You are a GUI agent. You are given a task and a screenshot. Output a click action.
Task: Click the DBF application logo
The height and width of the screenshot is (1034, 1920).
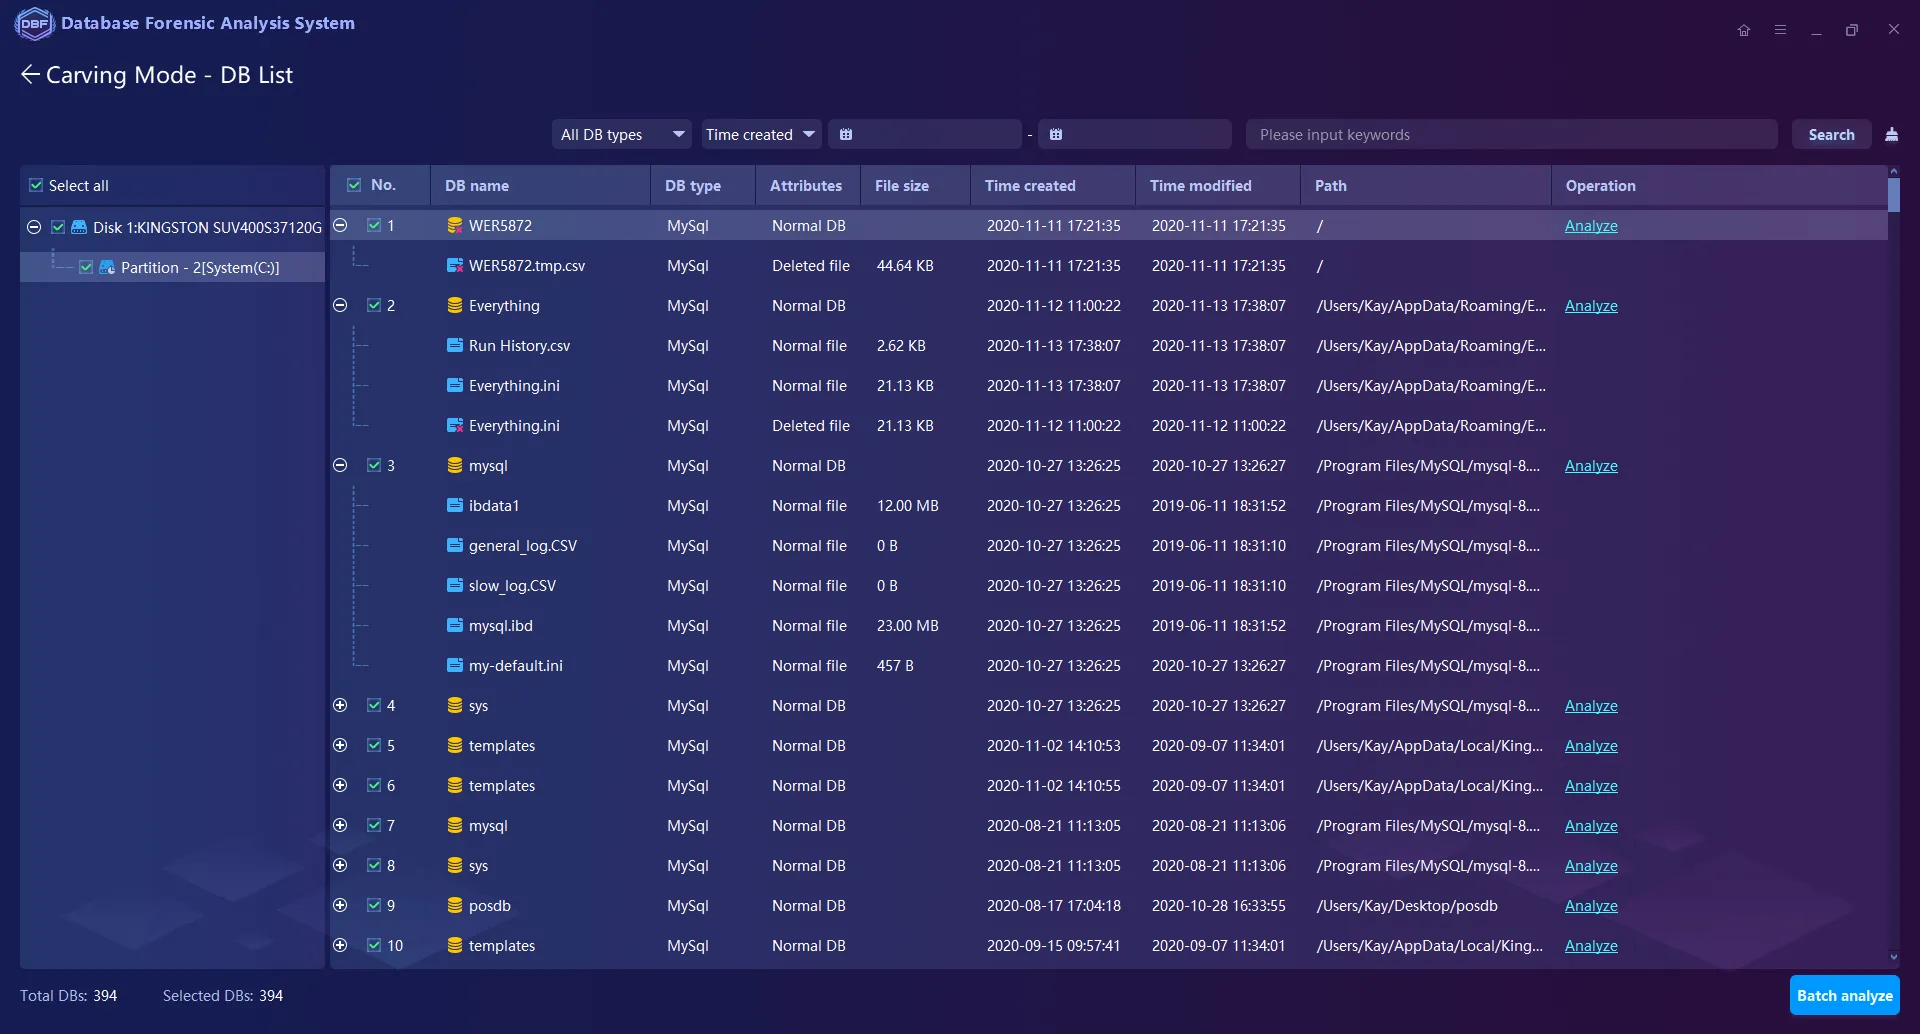[x=34, y=23]
